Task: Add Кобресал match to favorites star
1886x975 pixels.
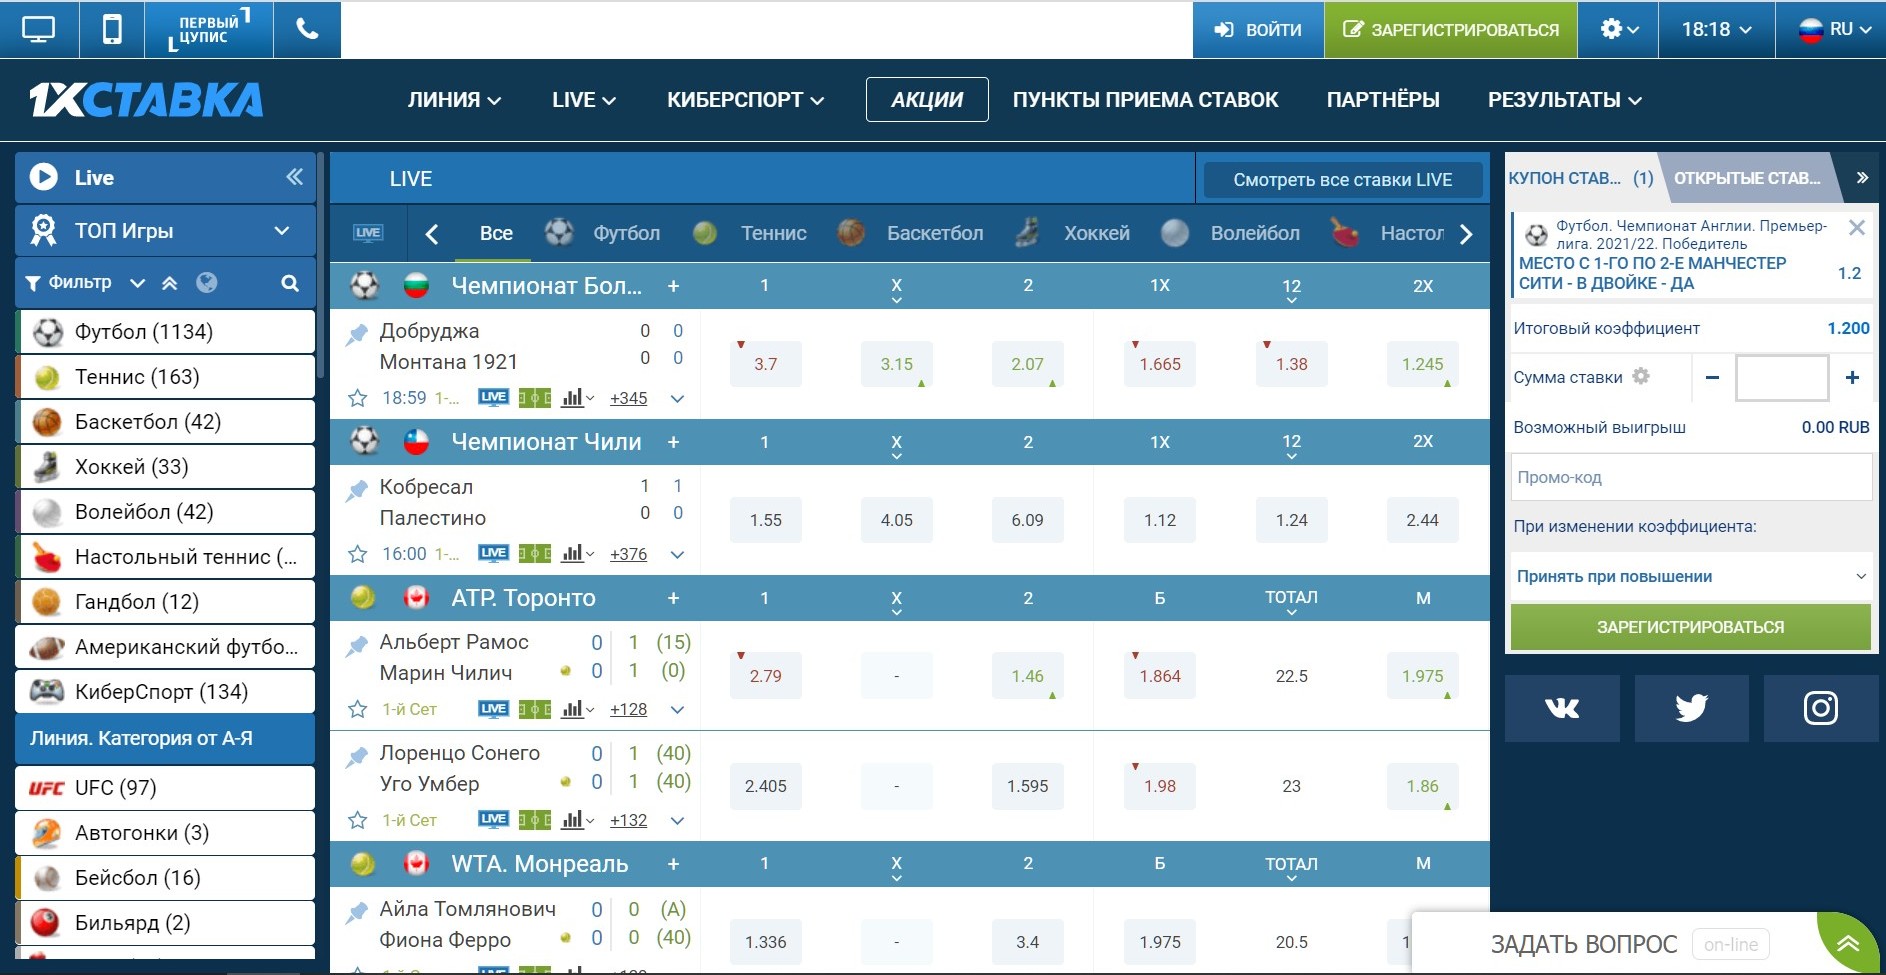Action: click(x=357, y=554)
